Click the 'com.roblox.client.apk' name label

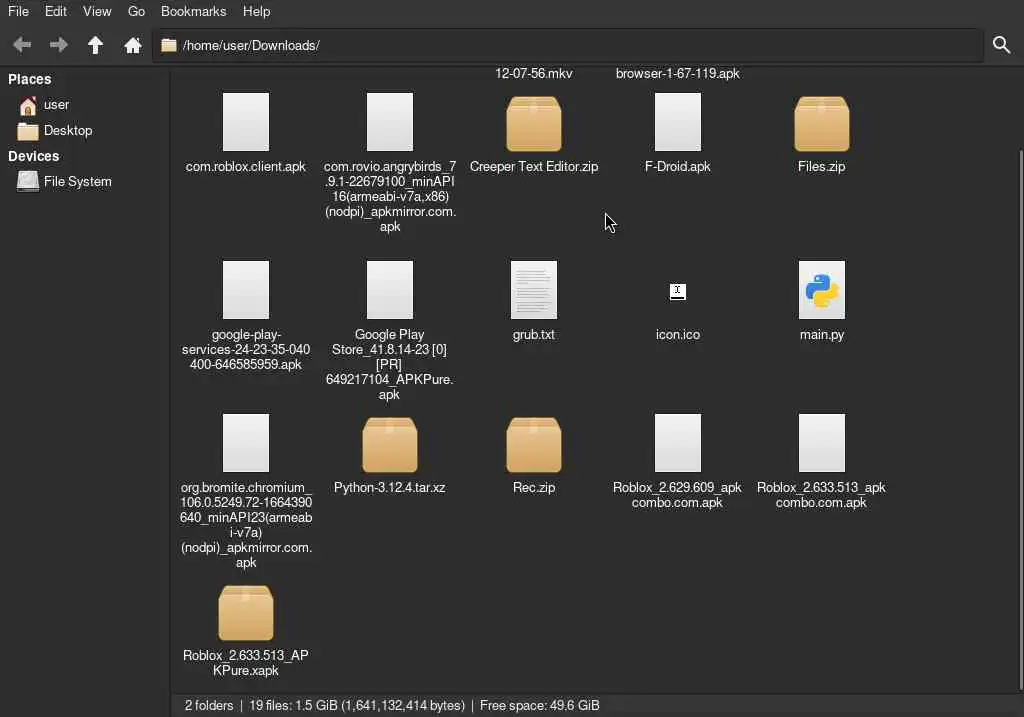[x=246, y=167]
